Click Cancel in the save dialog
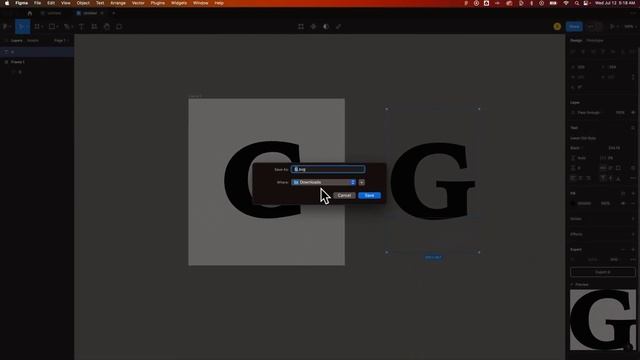 pos(344,196)
